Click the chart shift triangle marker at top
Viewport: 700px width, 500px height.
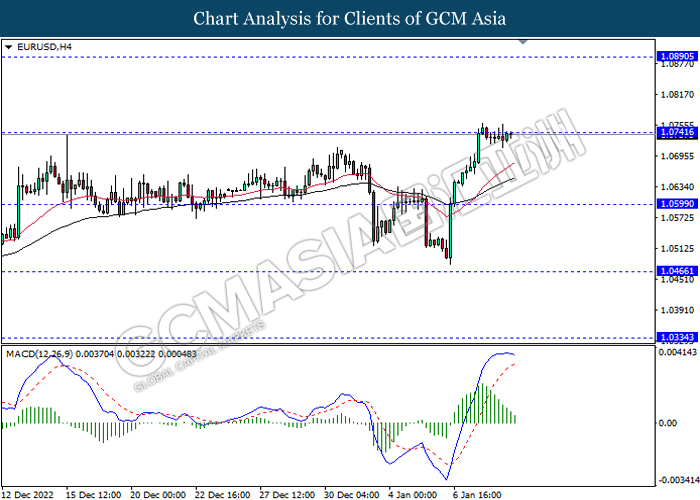coord(523,42)
